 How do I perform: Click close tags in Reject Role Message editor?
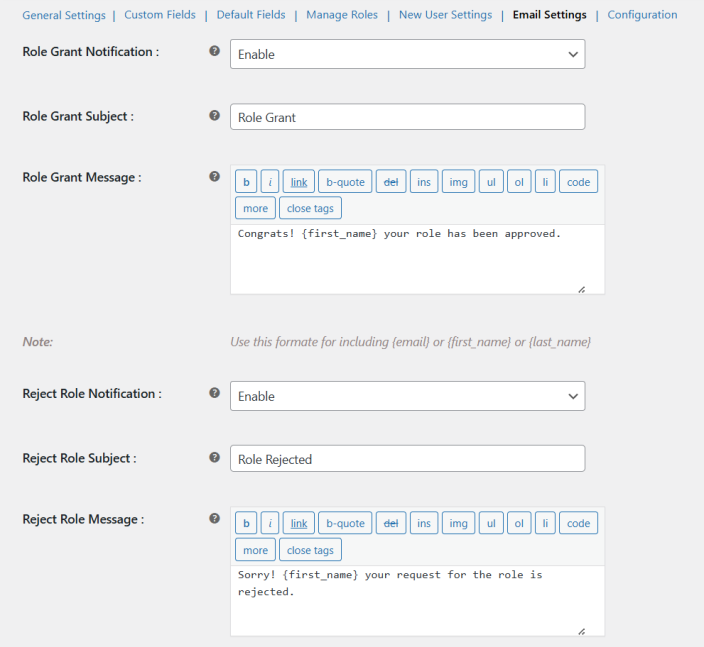click(310, 550)
